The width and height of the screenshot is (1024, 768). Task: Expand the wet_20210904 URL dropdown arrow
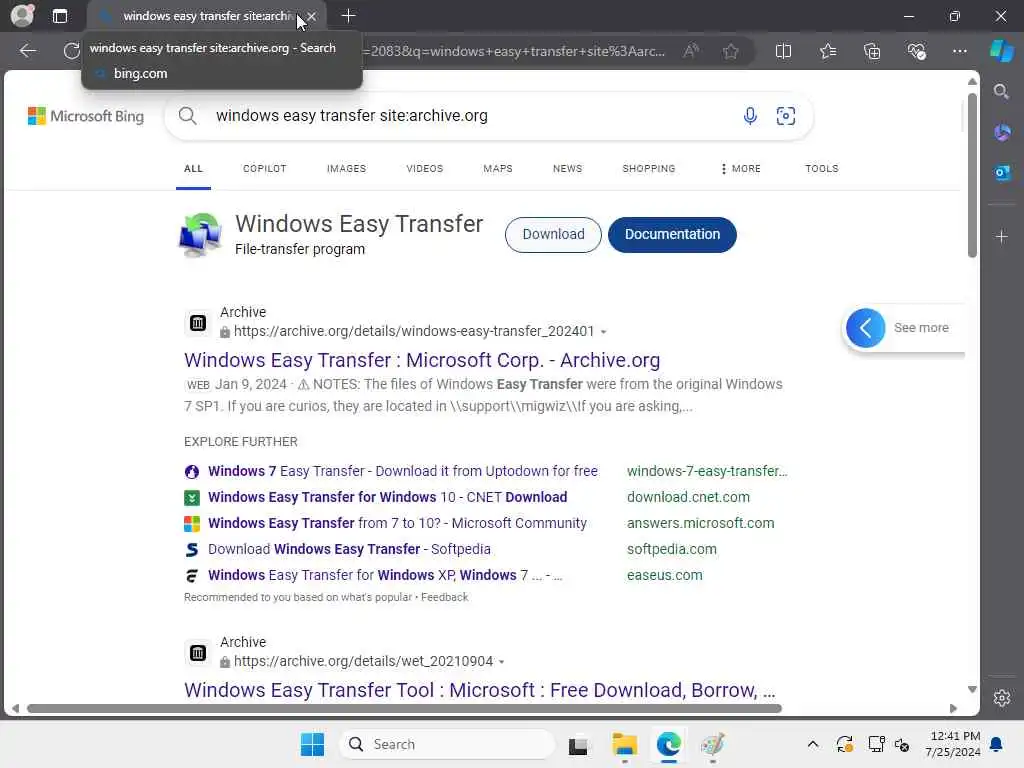click(502, 662)
